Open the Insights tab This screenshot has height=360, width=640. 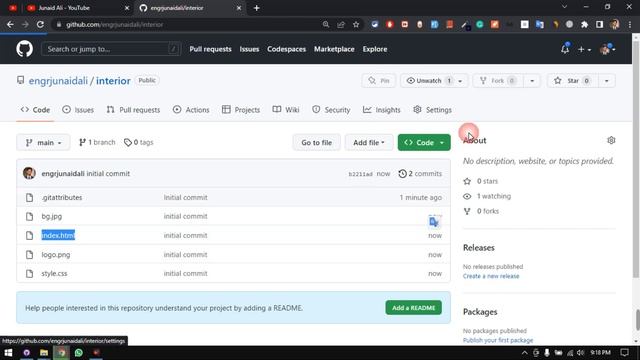(x=382, y=110)
